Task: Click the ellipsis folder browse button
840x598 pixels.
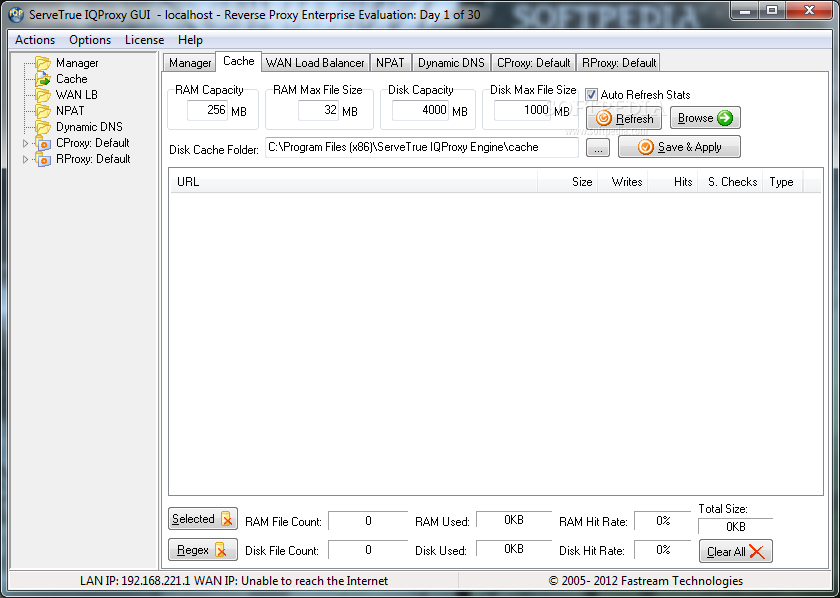Action: click(598, 147)
